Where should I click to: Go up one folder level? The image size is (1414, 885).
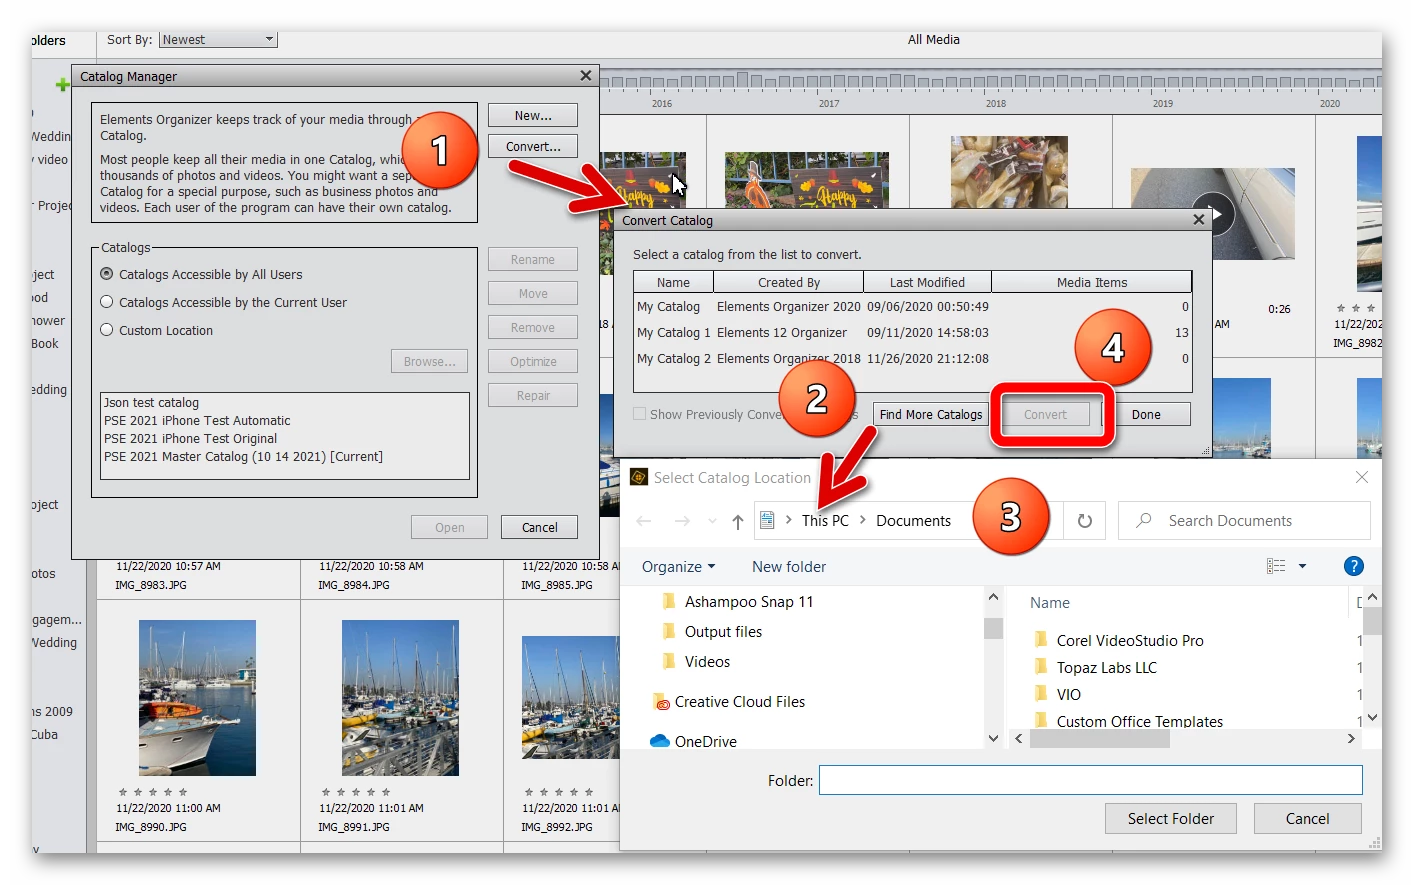738,521
